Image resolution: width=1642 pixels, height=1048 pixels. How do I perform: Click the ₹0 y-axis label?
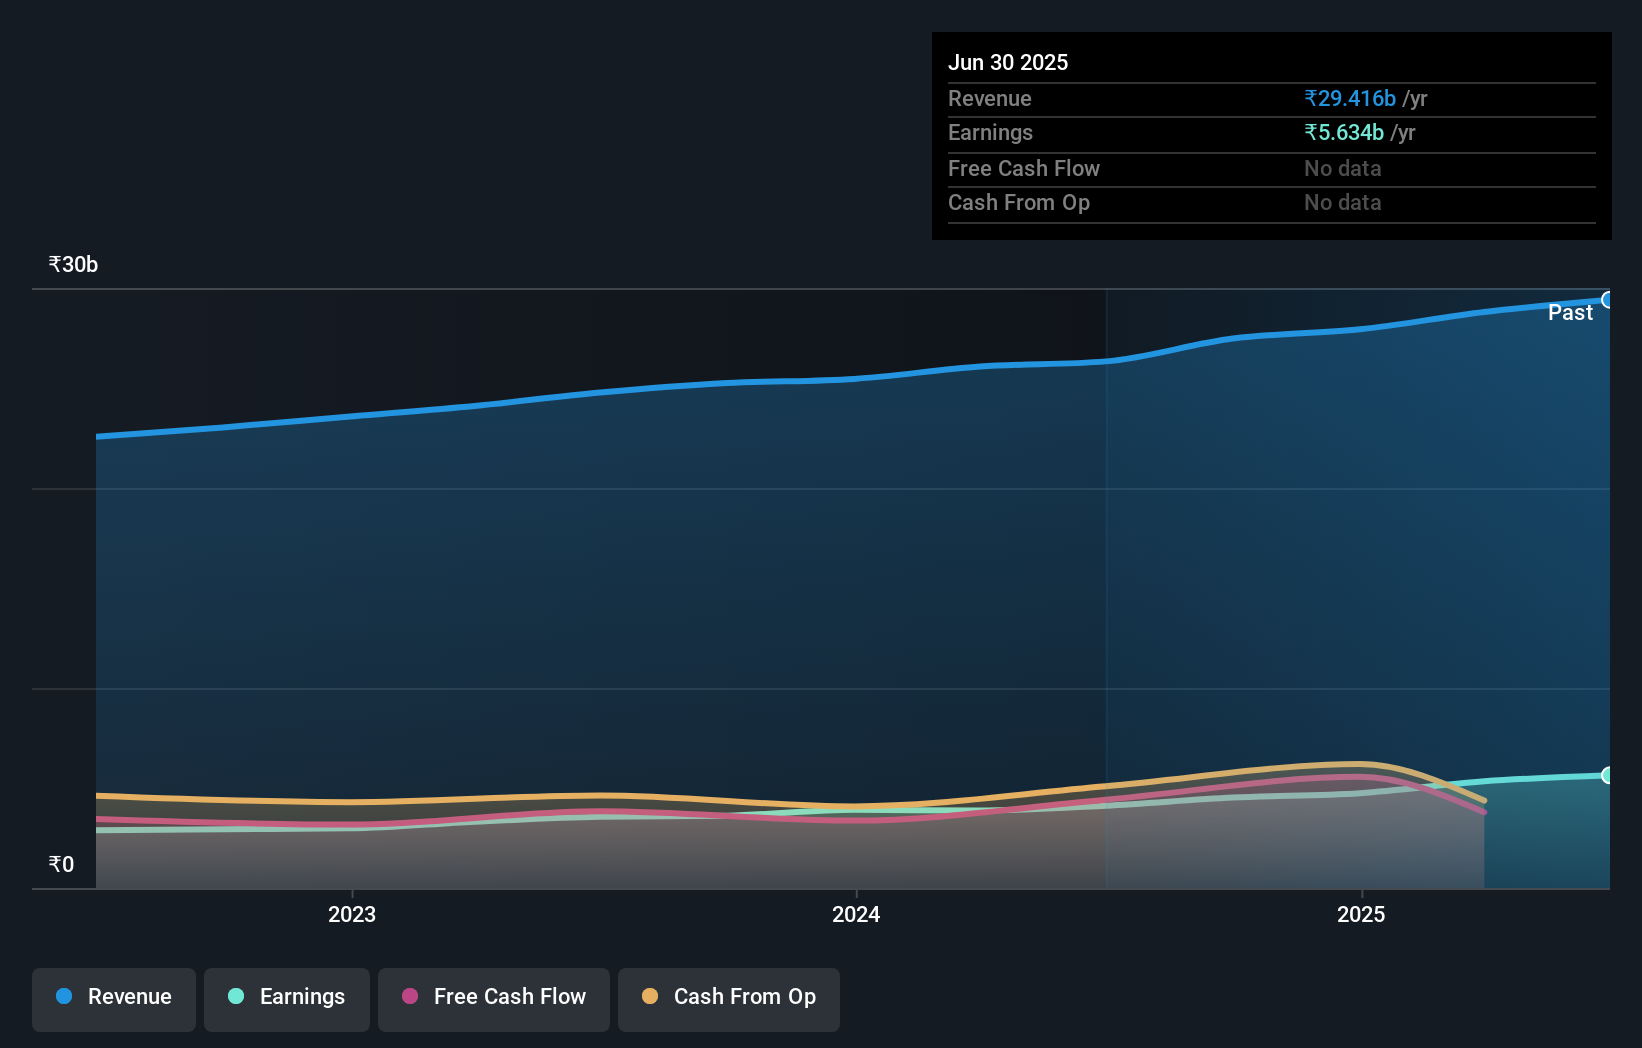pos(62,864)
